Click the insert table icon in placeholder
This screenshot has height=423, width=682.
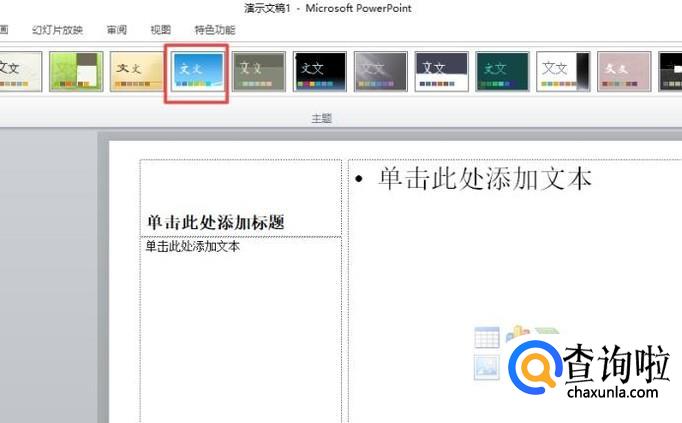(x=487, y=337)
